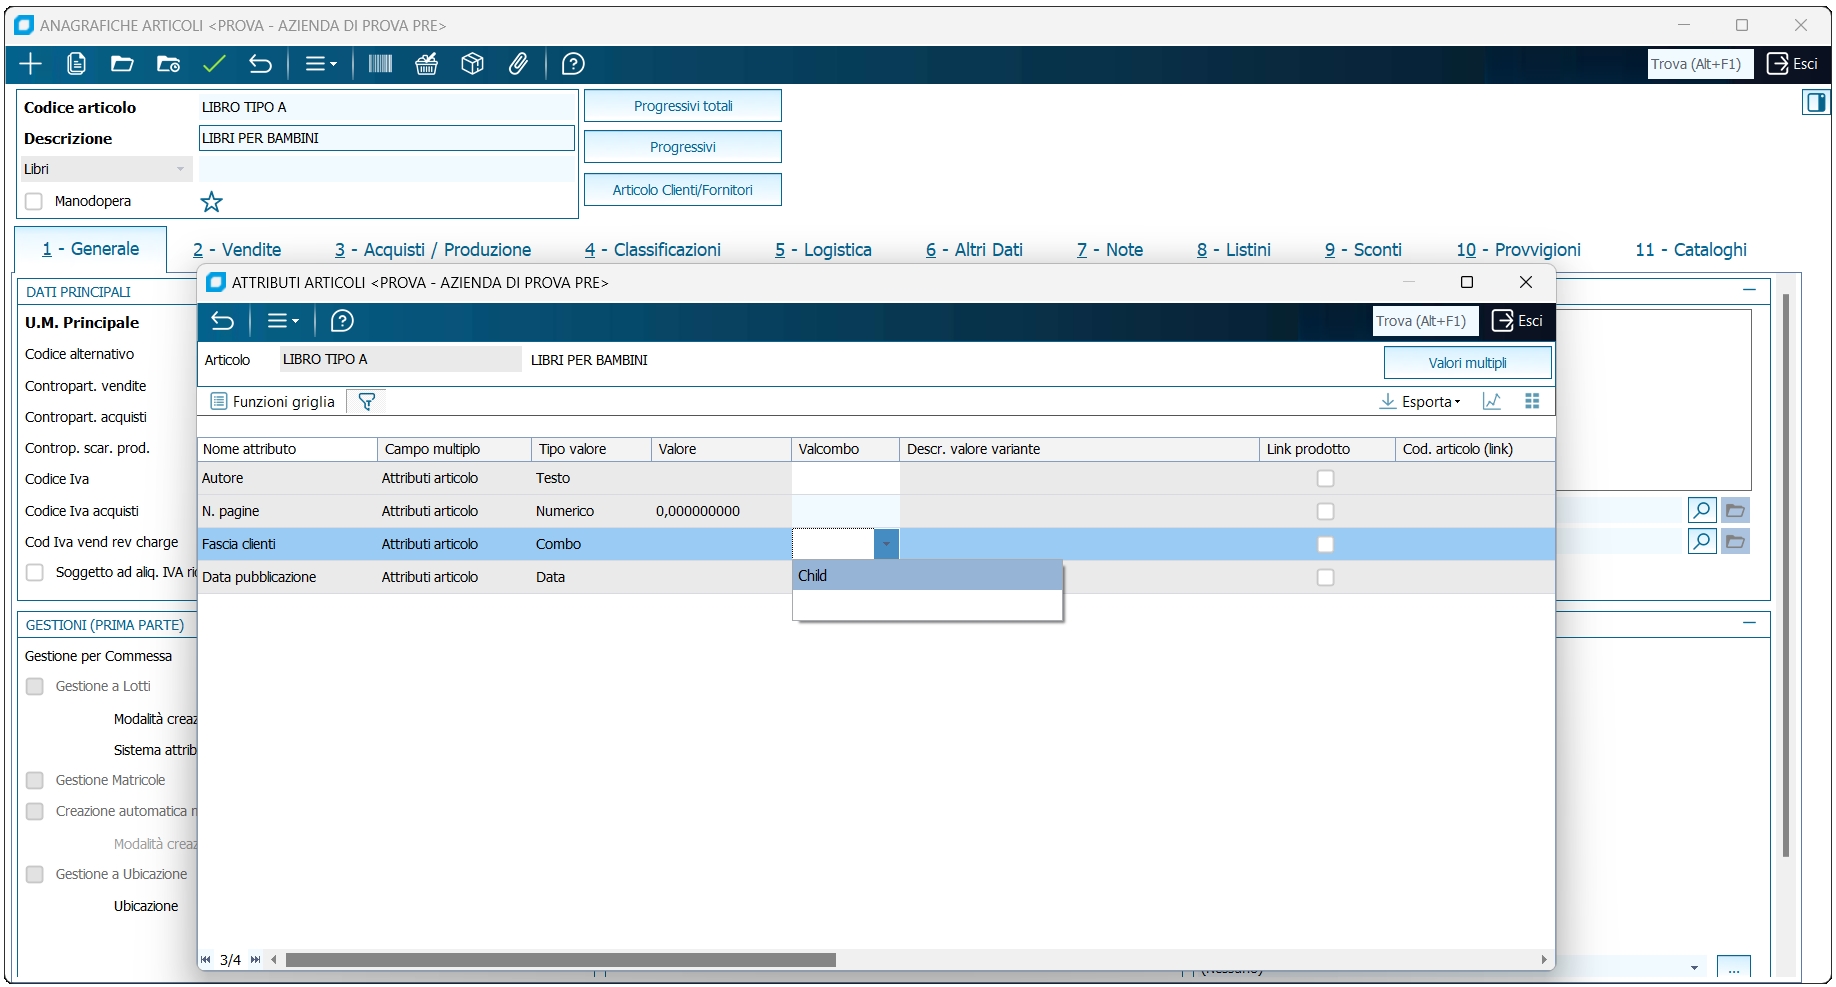Open Attributi Articoli hamburger menu dropdown
The width and height of the screenshot is (1836, 987).
click(283, 321)
